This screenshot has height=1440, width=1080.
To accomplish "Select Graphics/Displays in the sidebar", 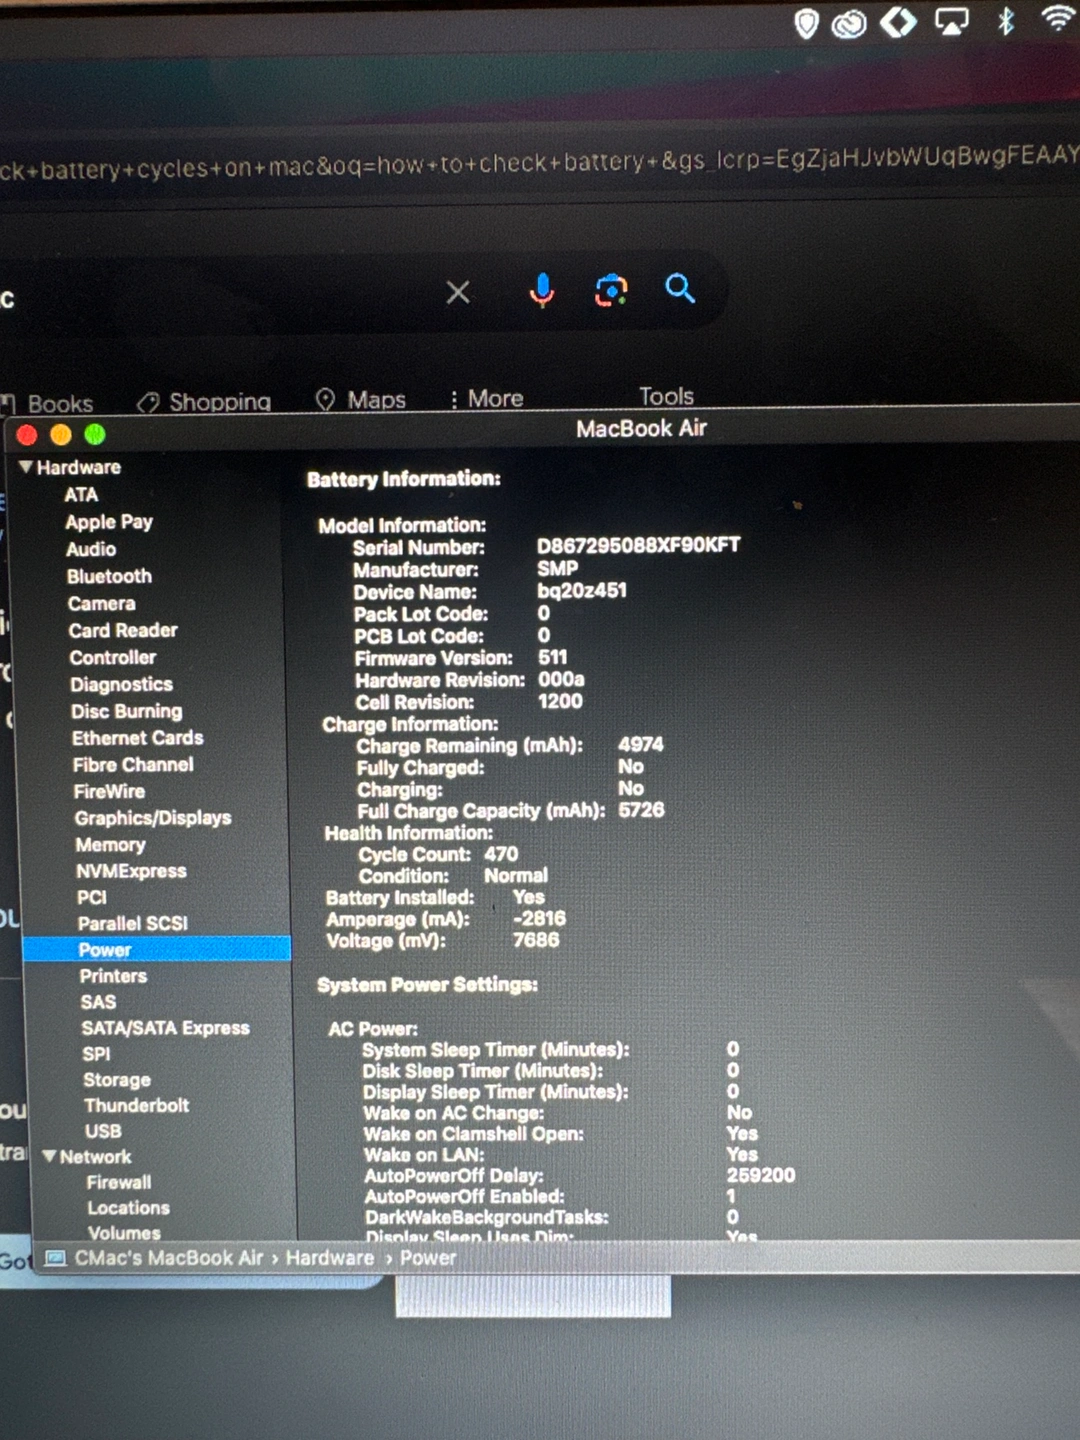I will 152,818.
